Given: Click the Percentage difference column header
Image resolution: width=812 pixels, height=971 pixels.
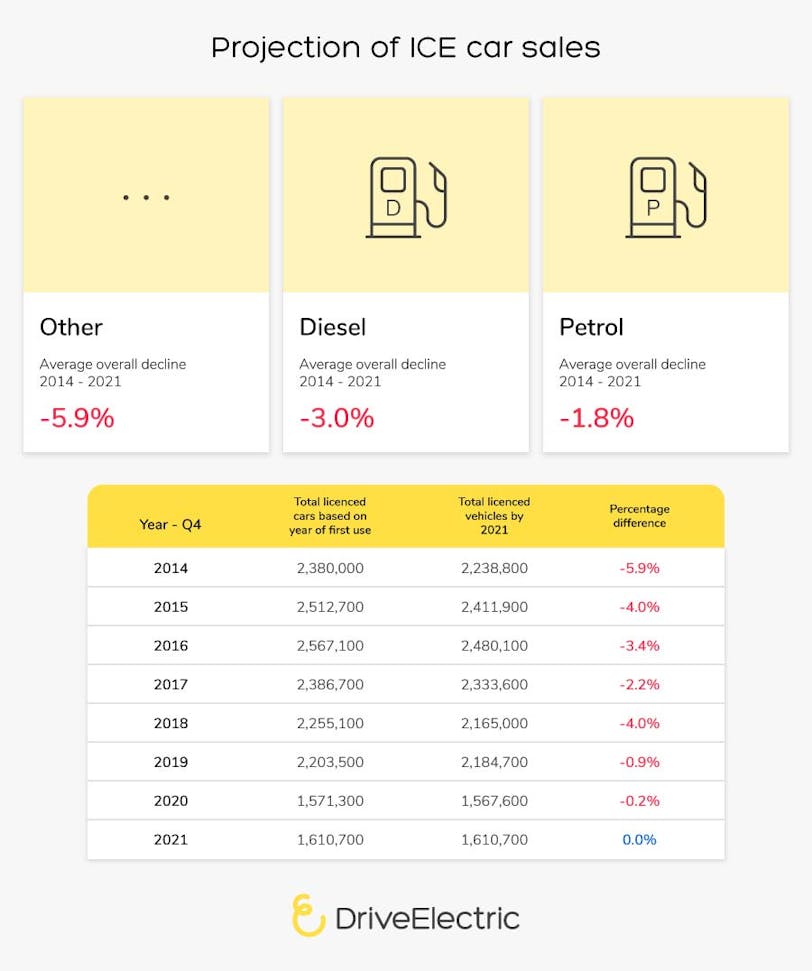Looking at the screenshot, I should pyautogui.click(x=639, y=516).
